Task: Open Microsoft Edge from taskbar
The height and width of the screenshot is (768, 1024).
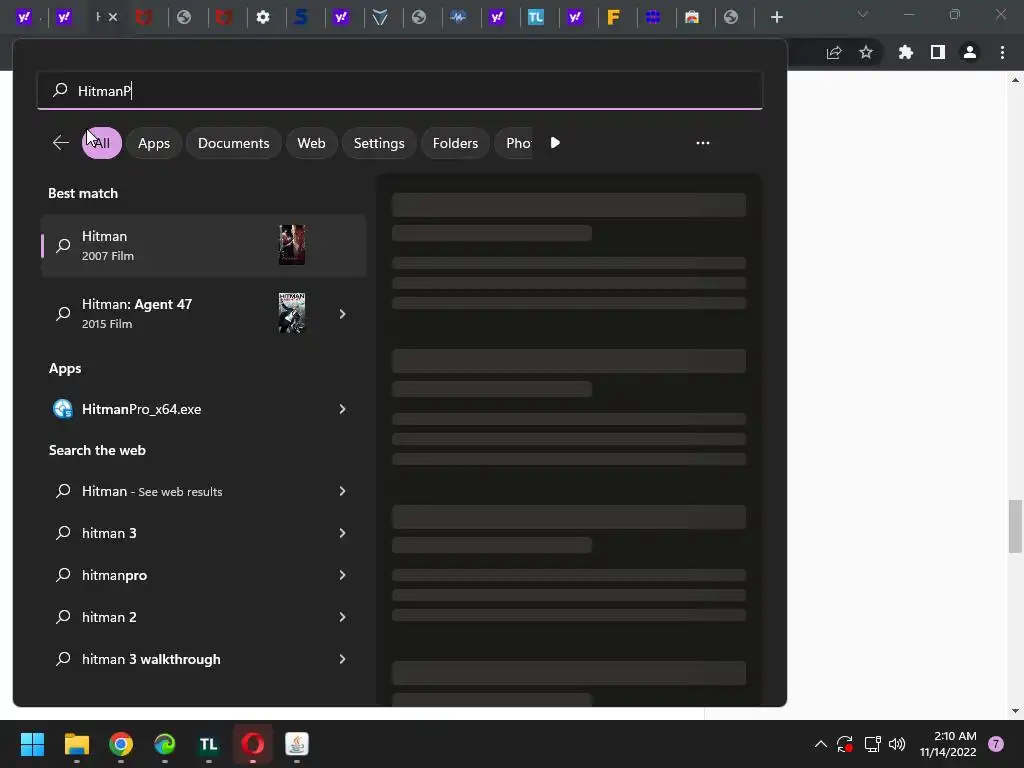Action: [x=165, y=744]
